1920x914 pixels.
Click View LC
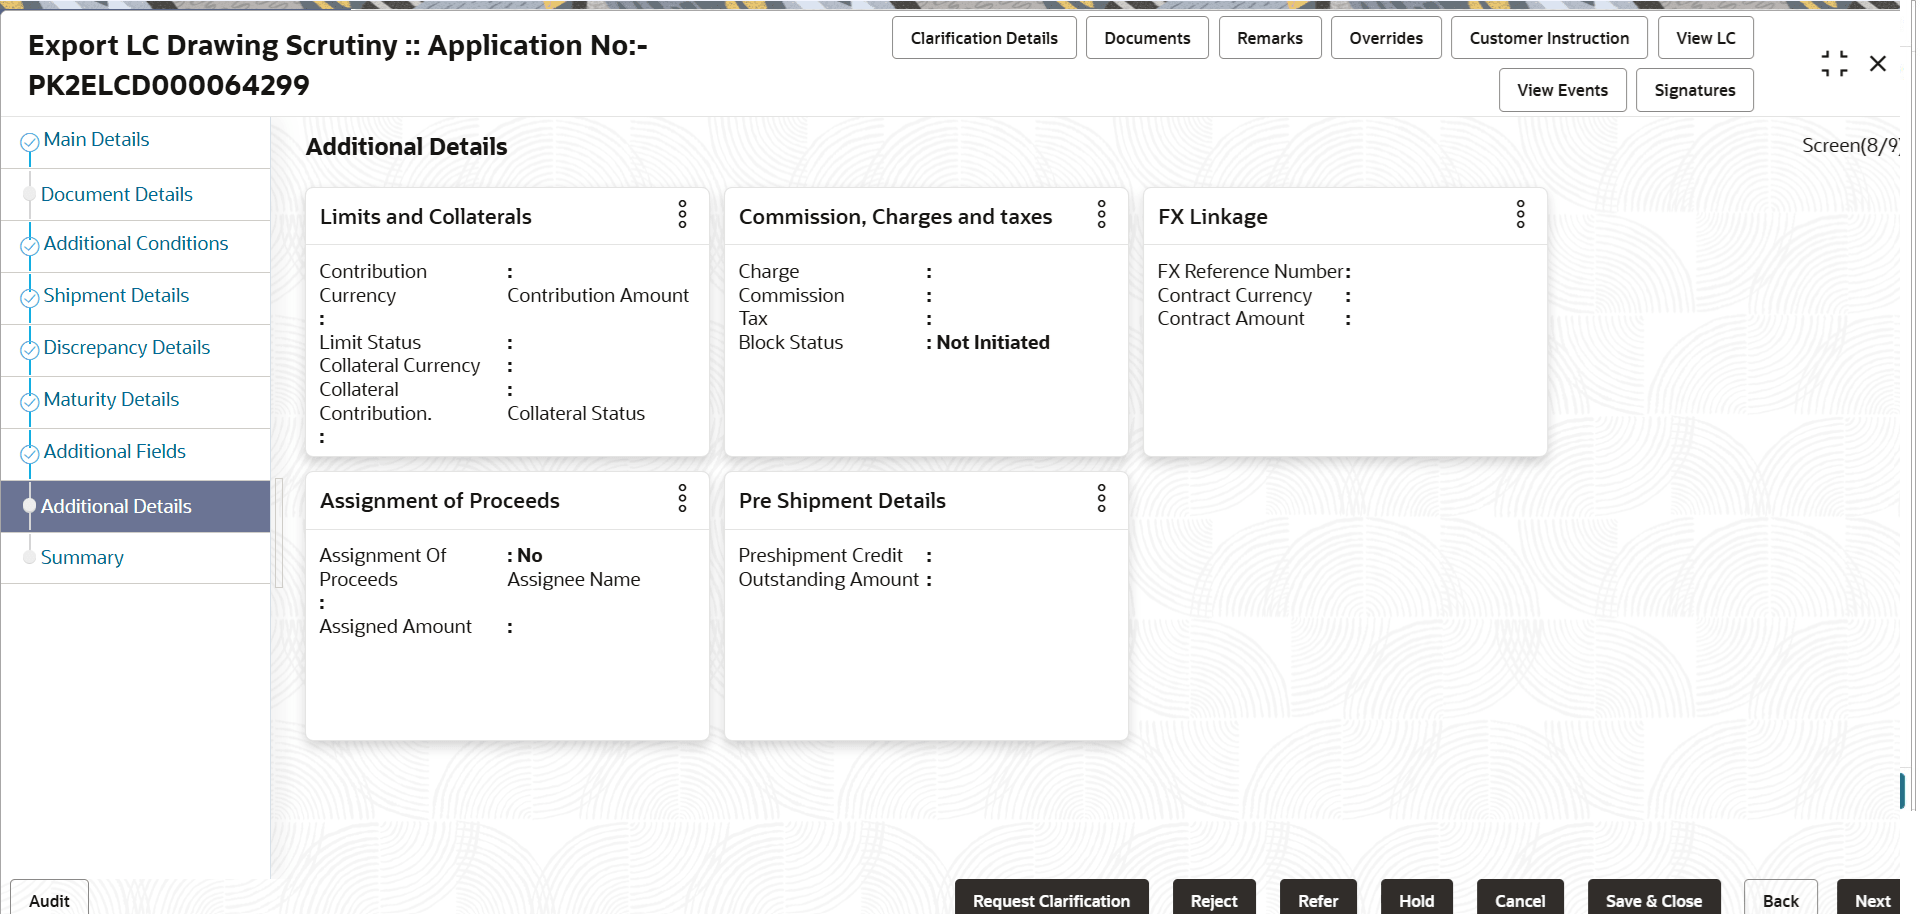1705,37
